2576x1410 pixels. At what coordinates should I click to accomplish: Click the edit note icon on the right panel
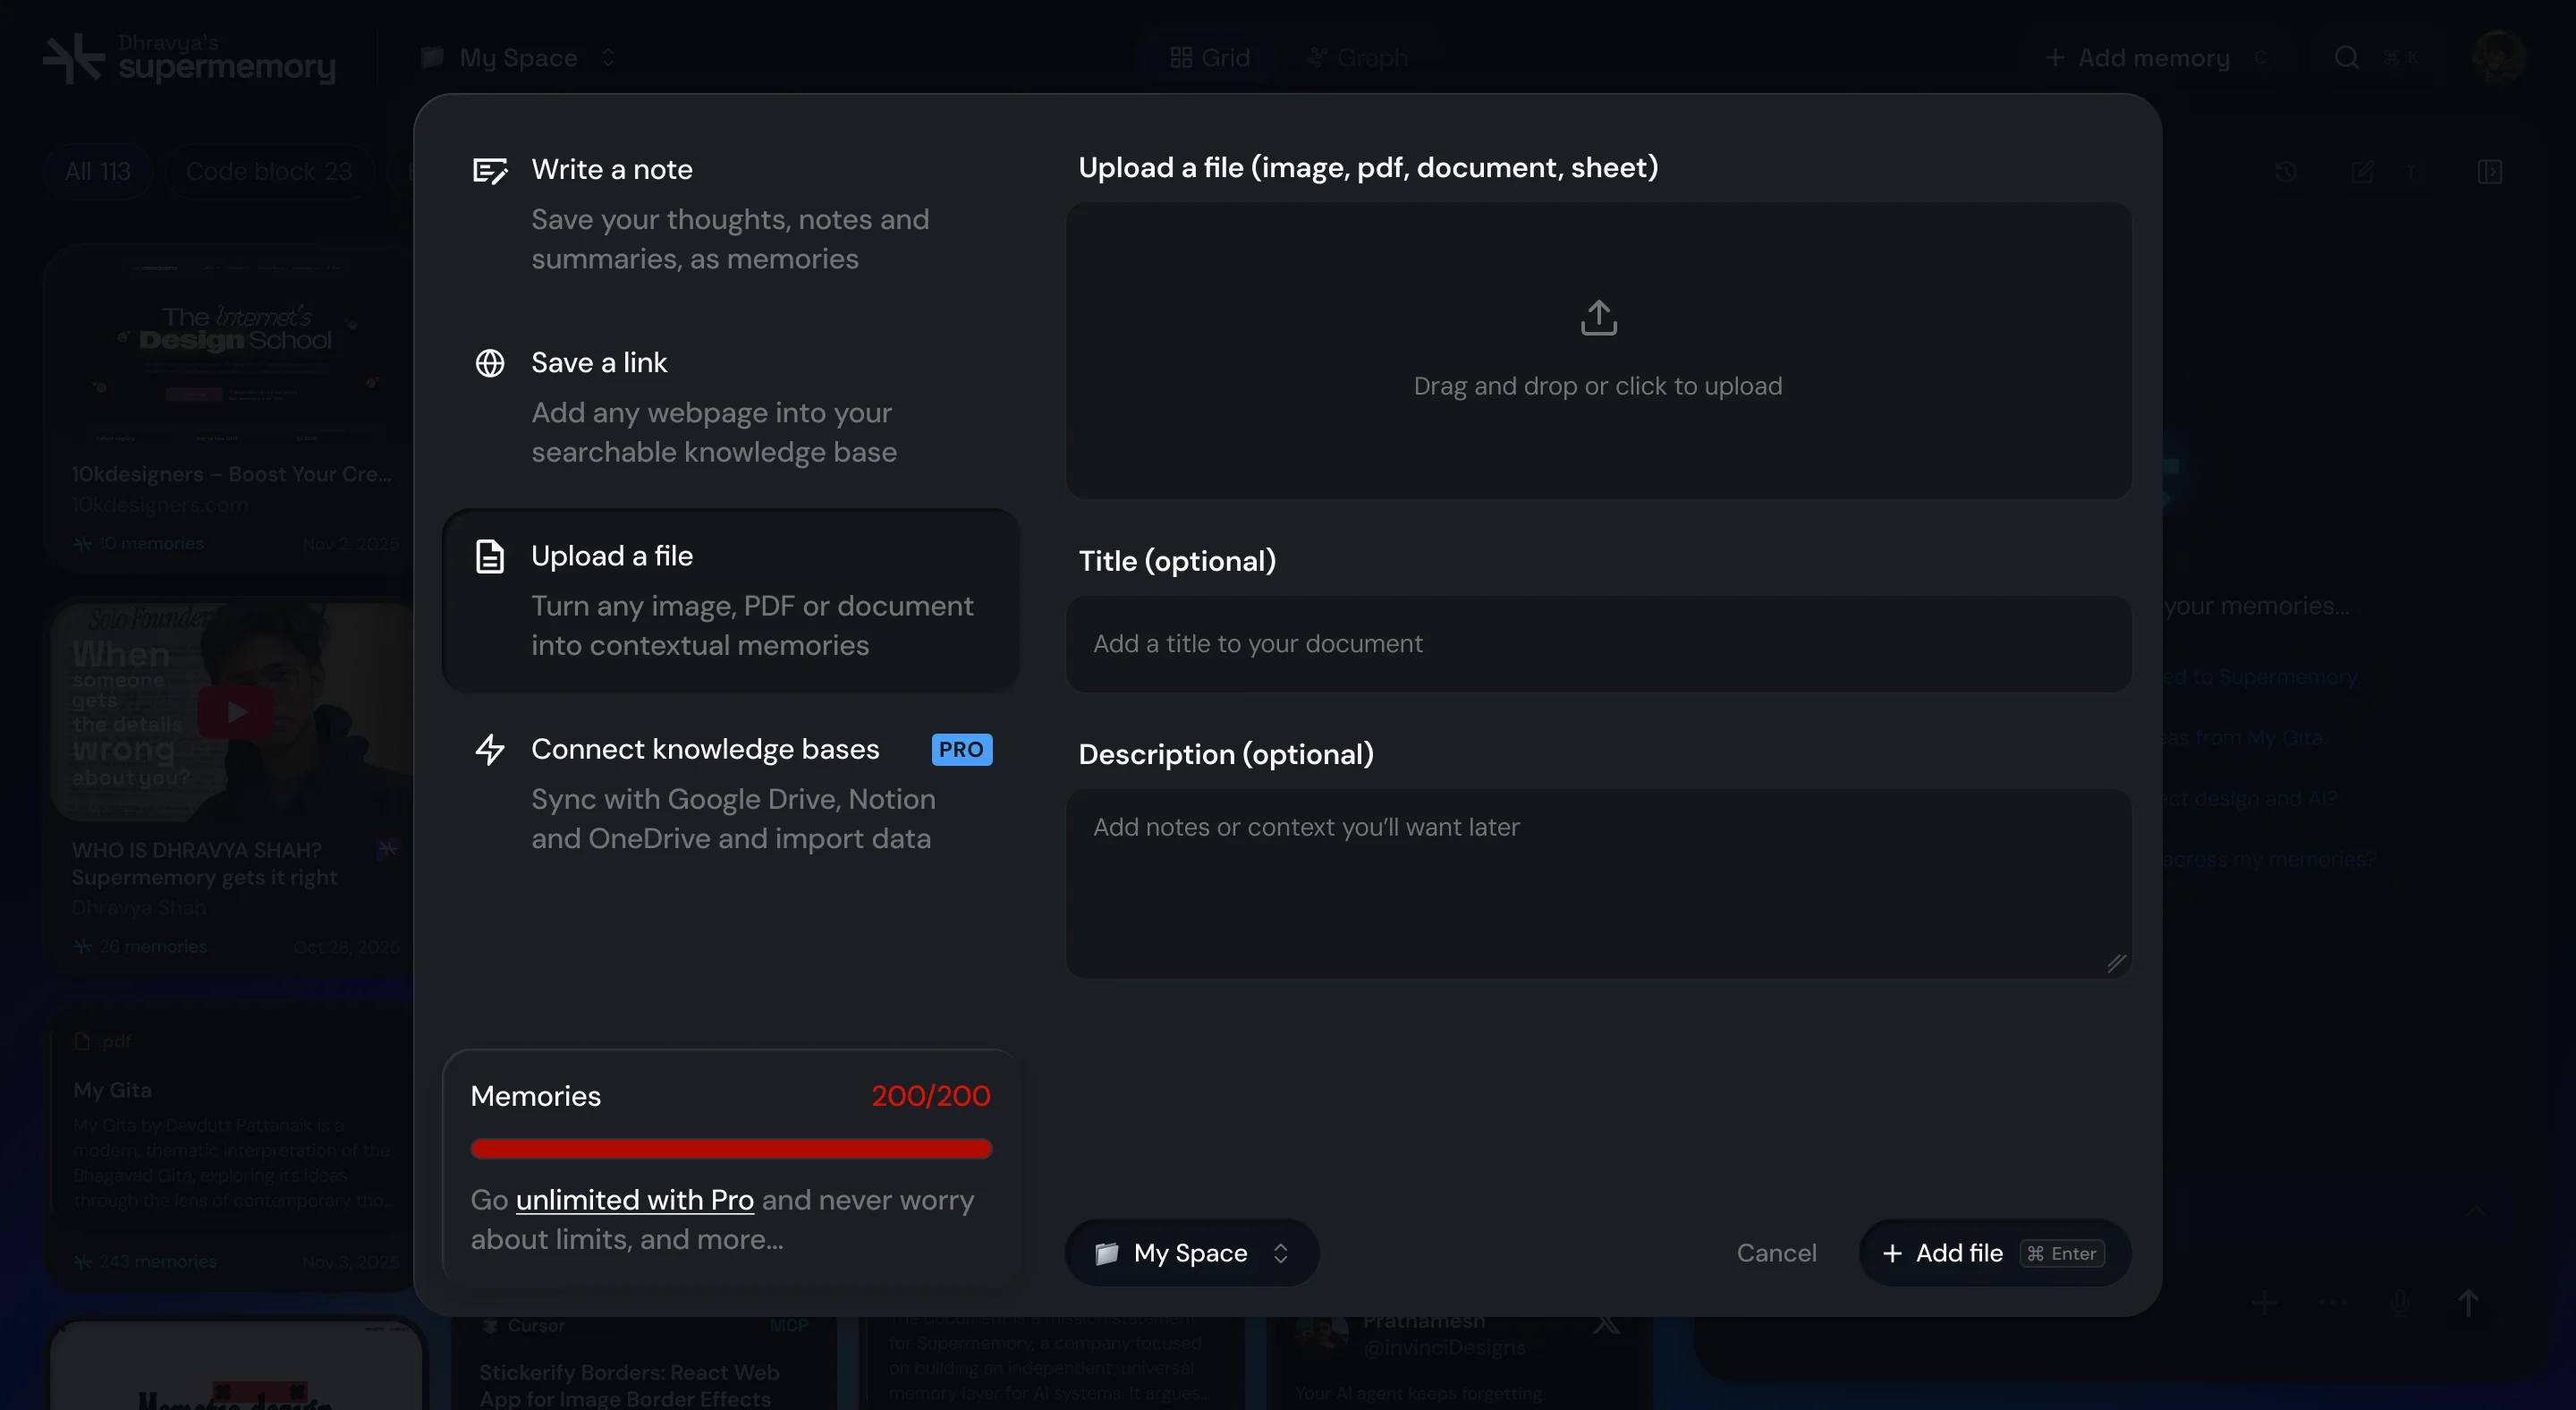tap(2364, 172)
